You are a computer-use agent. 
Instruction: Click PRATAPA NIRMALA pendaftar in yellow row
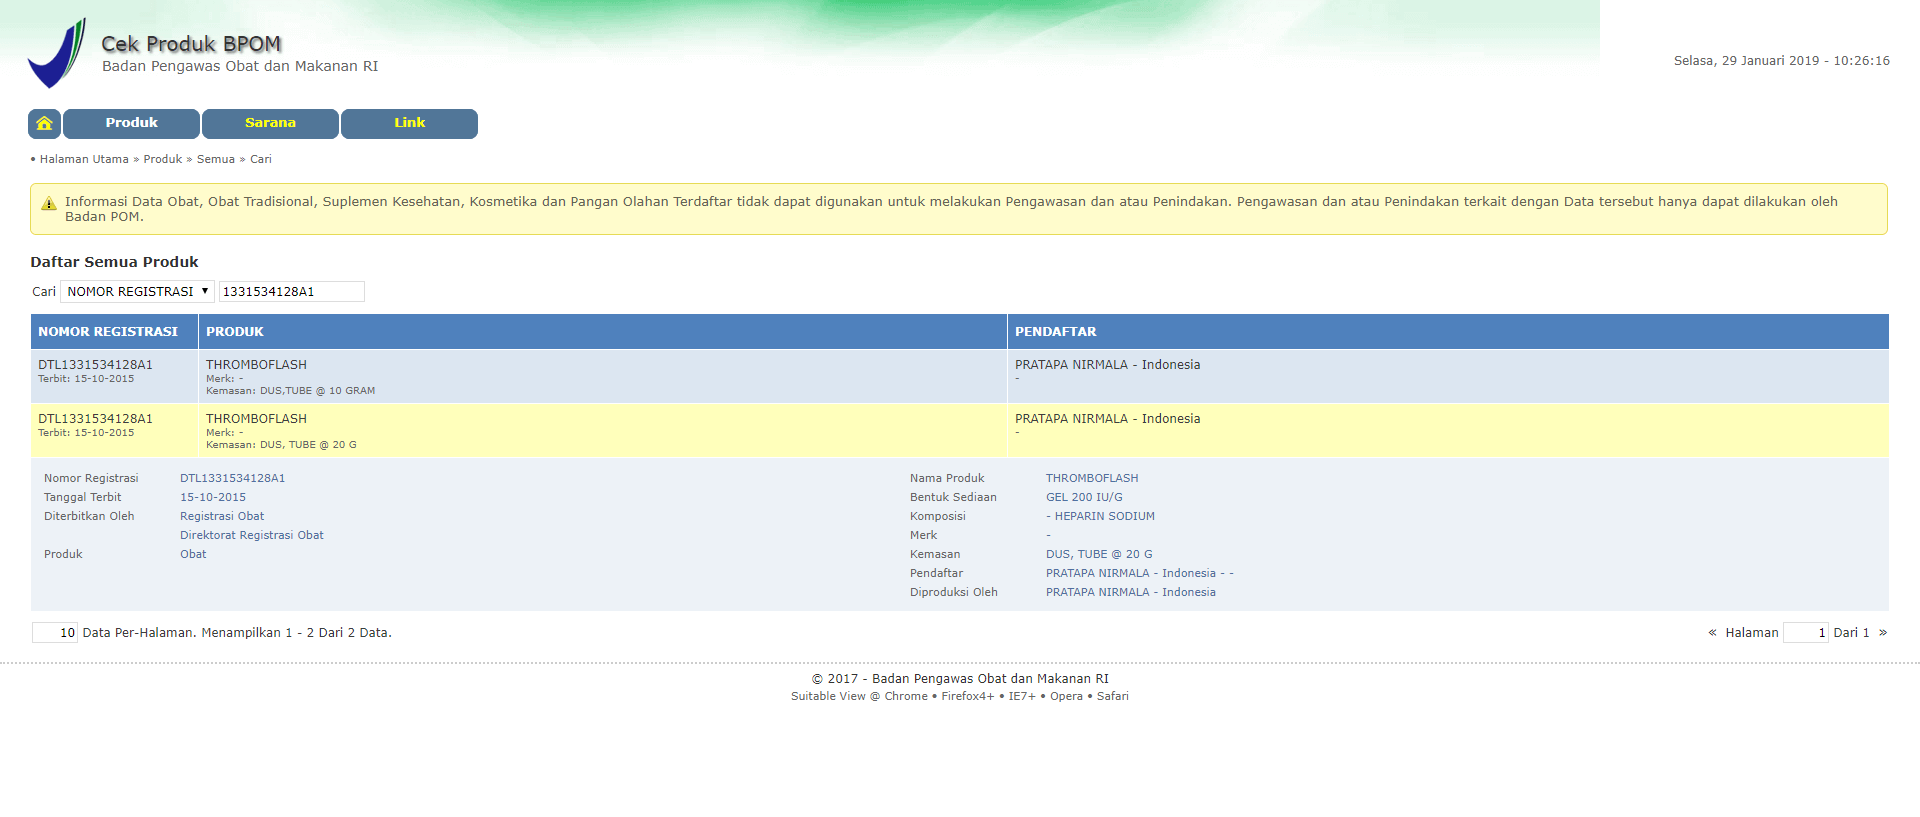click(1107, 419)
